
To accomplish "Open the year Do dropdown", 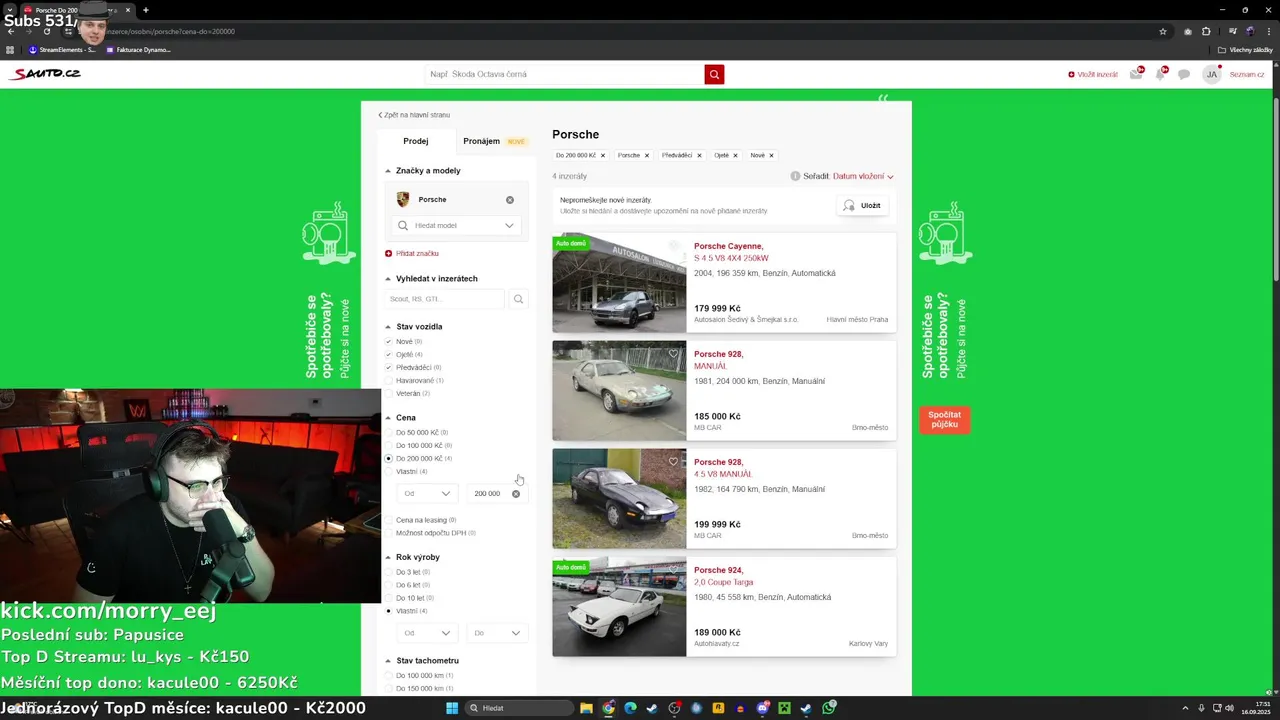I will pos(497,633).
